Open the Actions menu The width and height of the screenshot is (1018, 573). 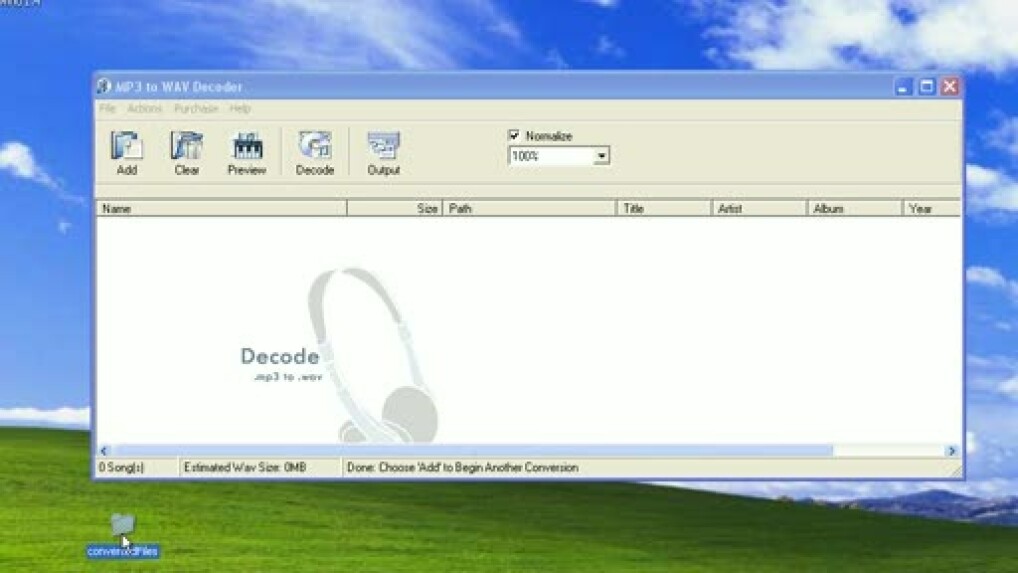point(144,108)
